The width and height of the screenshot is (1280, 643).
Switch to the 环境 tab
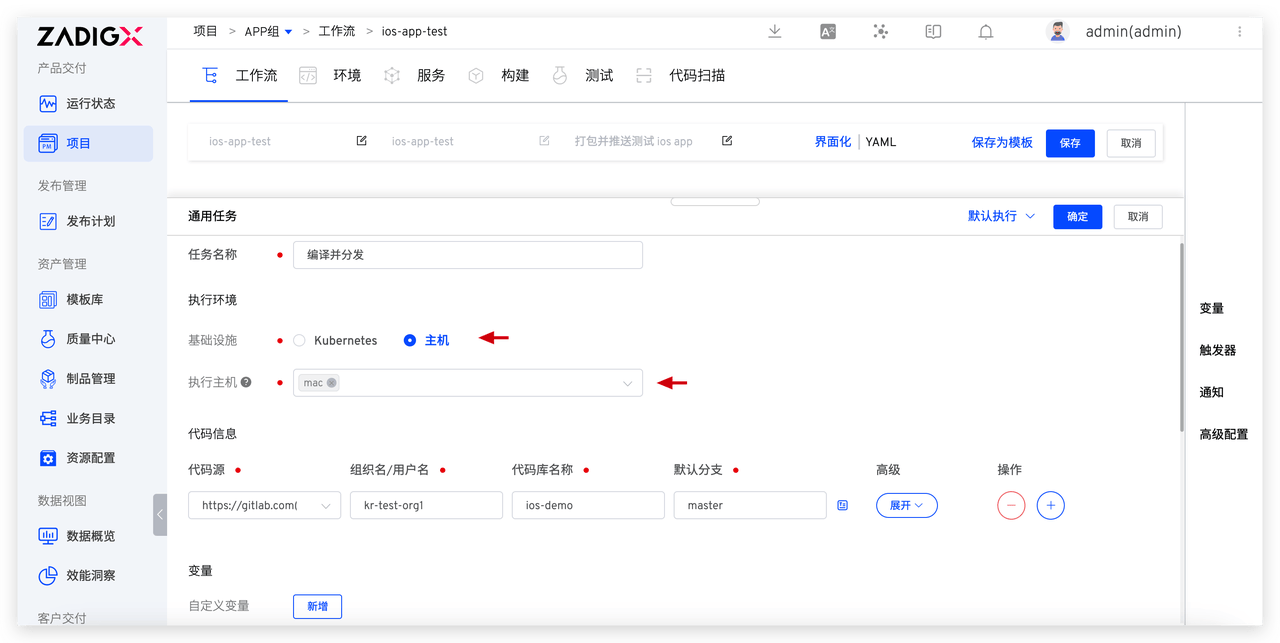(x=346, y=76)
